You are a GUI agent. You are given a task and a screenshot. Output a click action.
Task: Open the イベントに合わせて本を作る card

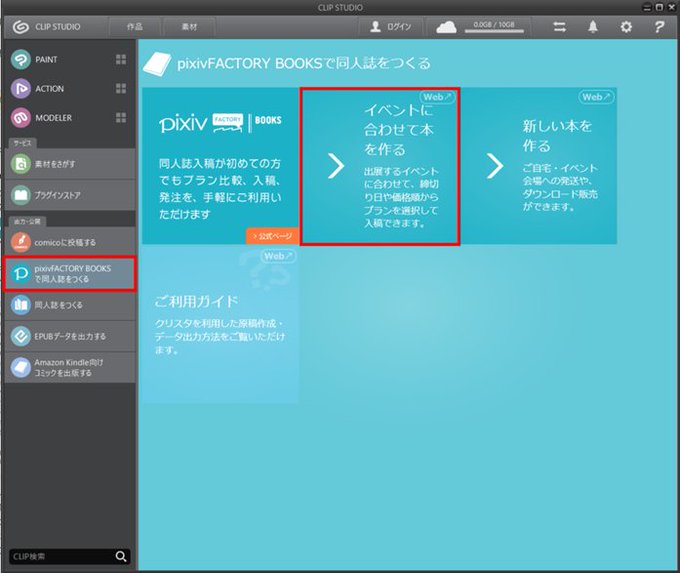point(380,166)
